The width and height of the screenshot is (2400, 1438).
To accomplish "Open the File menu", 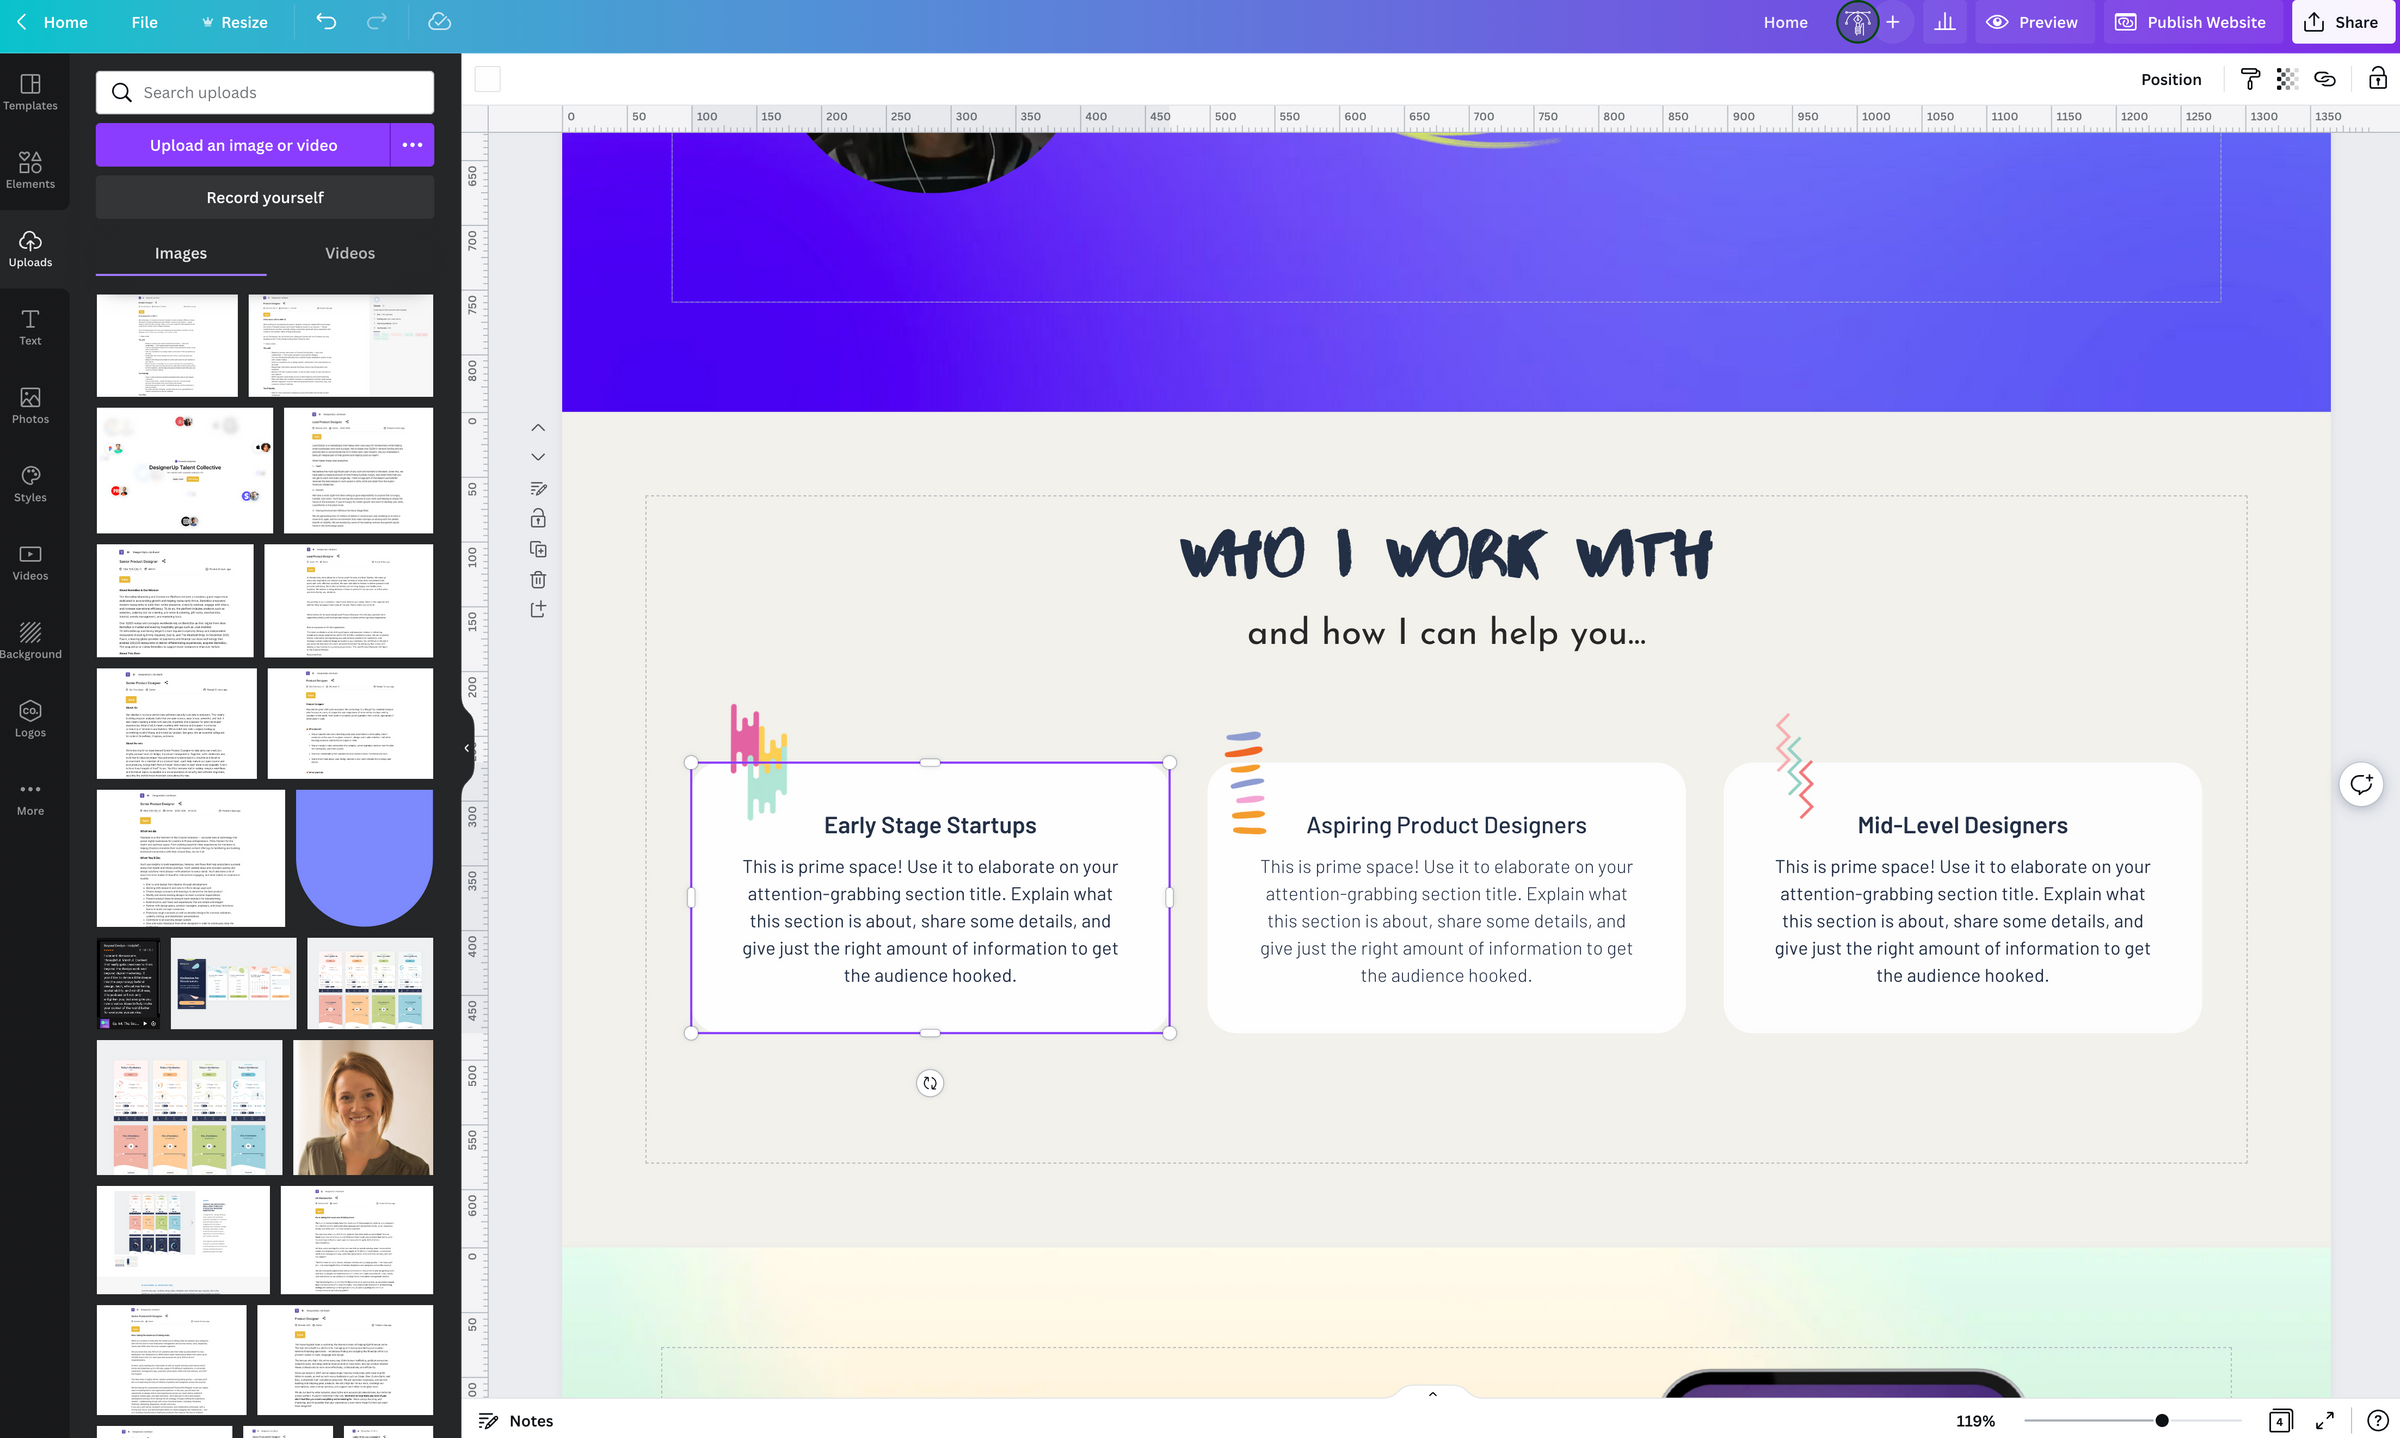I will (x=144, y=21).
